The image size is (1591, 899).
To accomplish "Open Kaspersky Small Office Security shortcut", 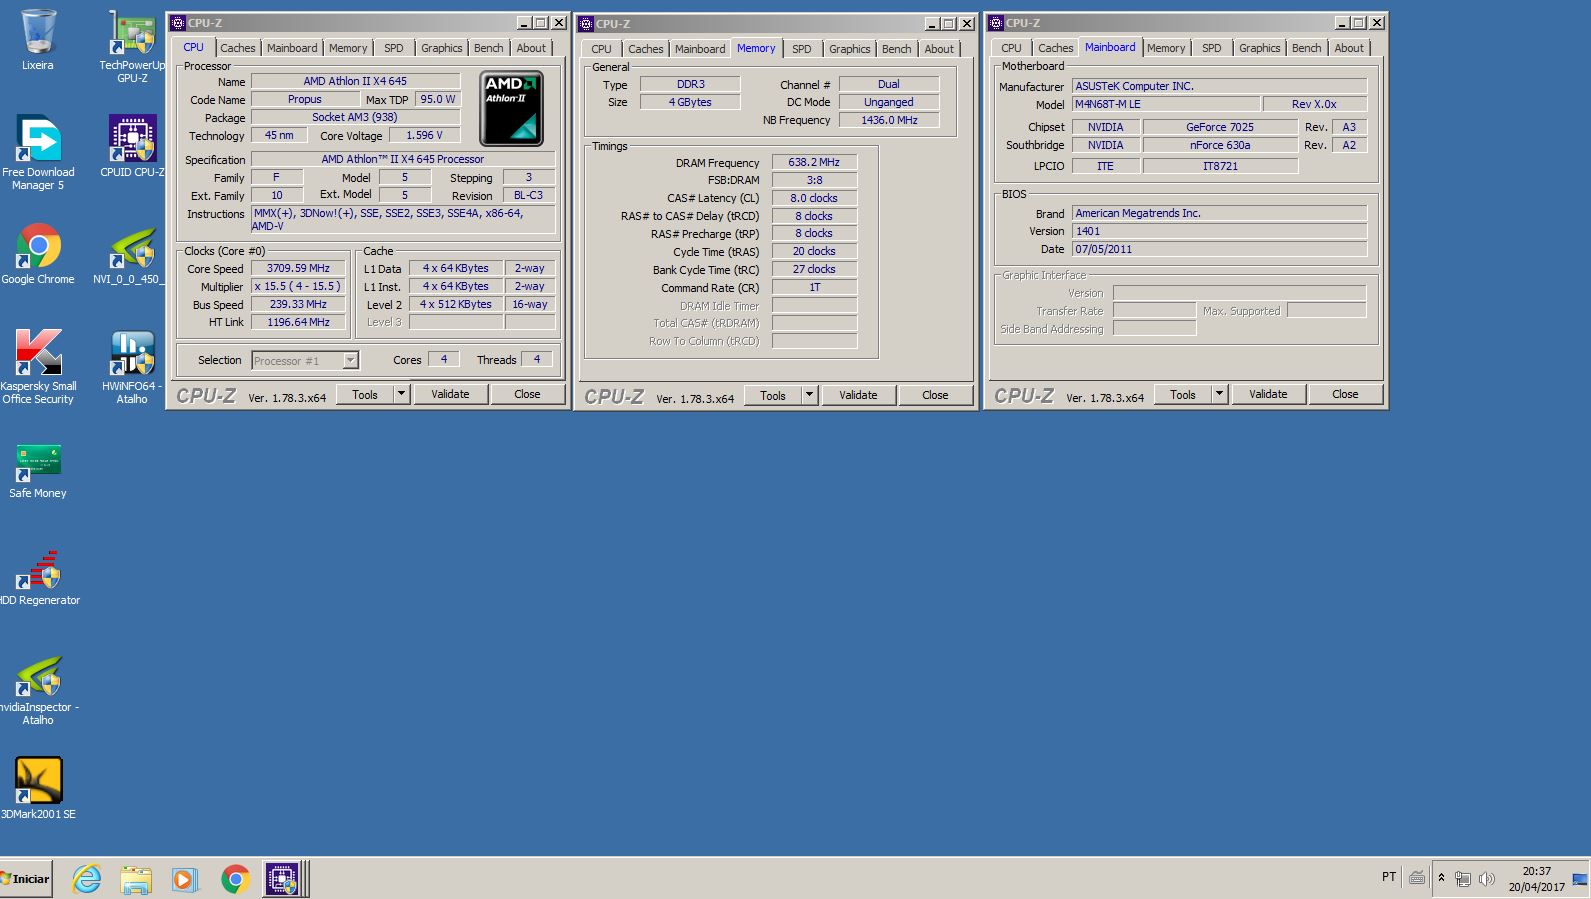I will point(38,367).
